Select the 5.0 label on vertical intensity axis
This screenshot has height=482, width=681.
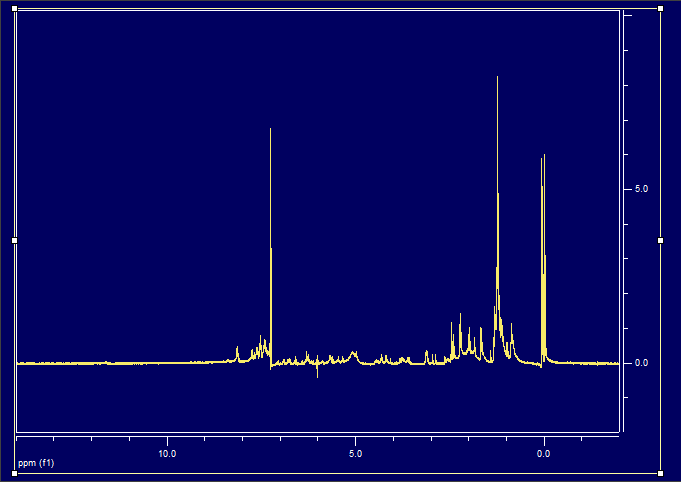click(641, 189)
